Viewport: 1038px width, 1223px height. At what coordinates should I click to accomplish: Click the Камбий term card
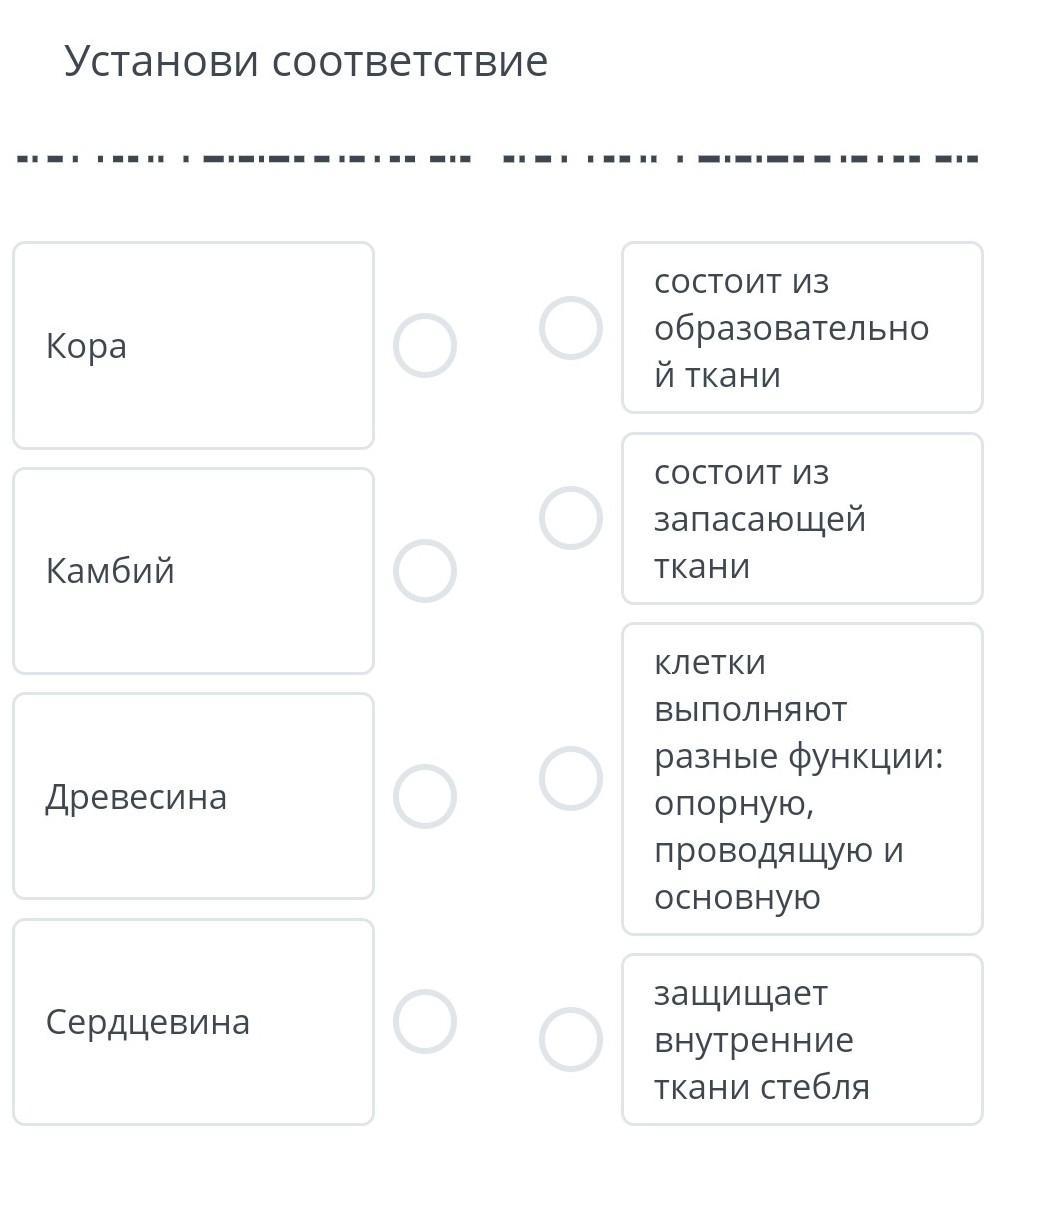pos(193,571)
